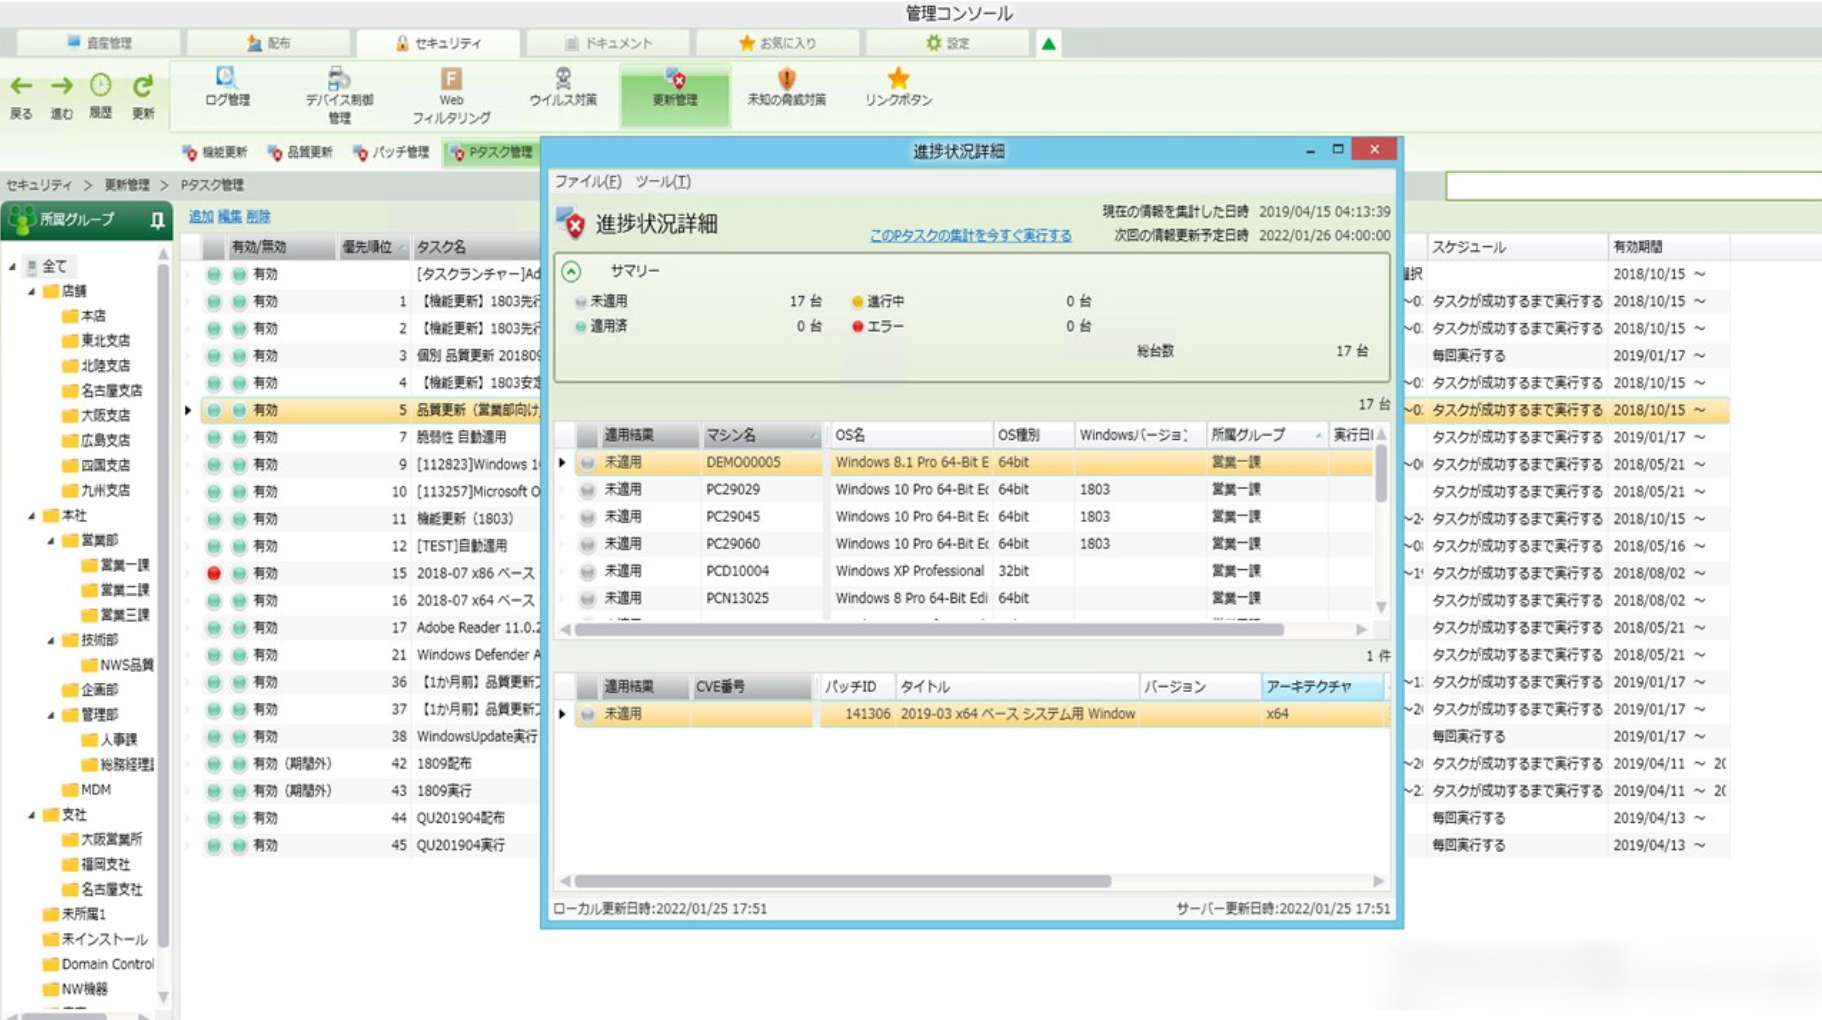This screenshot has height=1020, width=1822.
Task: Open 未知の脅威対策 shield icon
Action: click(787, 80)
